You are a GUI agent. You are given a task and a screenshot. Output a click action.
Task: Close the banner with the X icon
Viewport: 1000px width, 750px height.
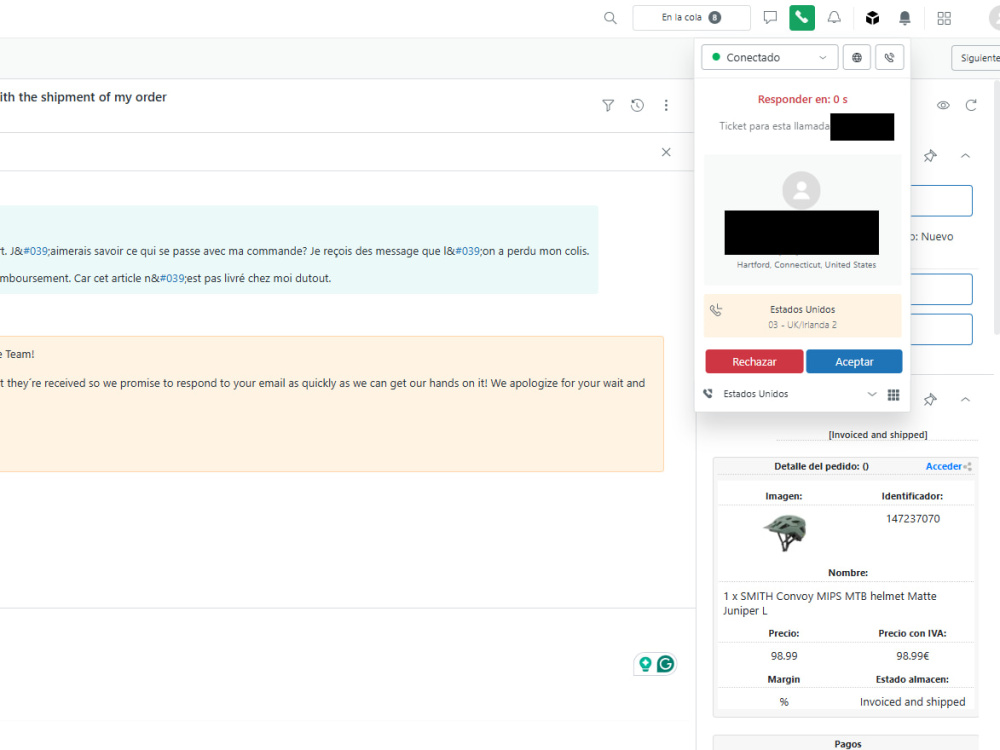click(666, 152)
